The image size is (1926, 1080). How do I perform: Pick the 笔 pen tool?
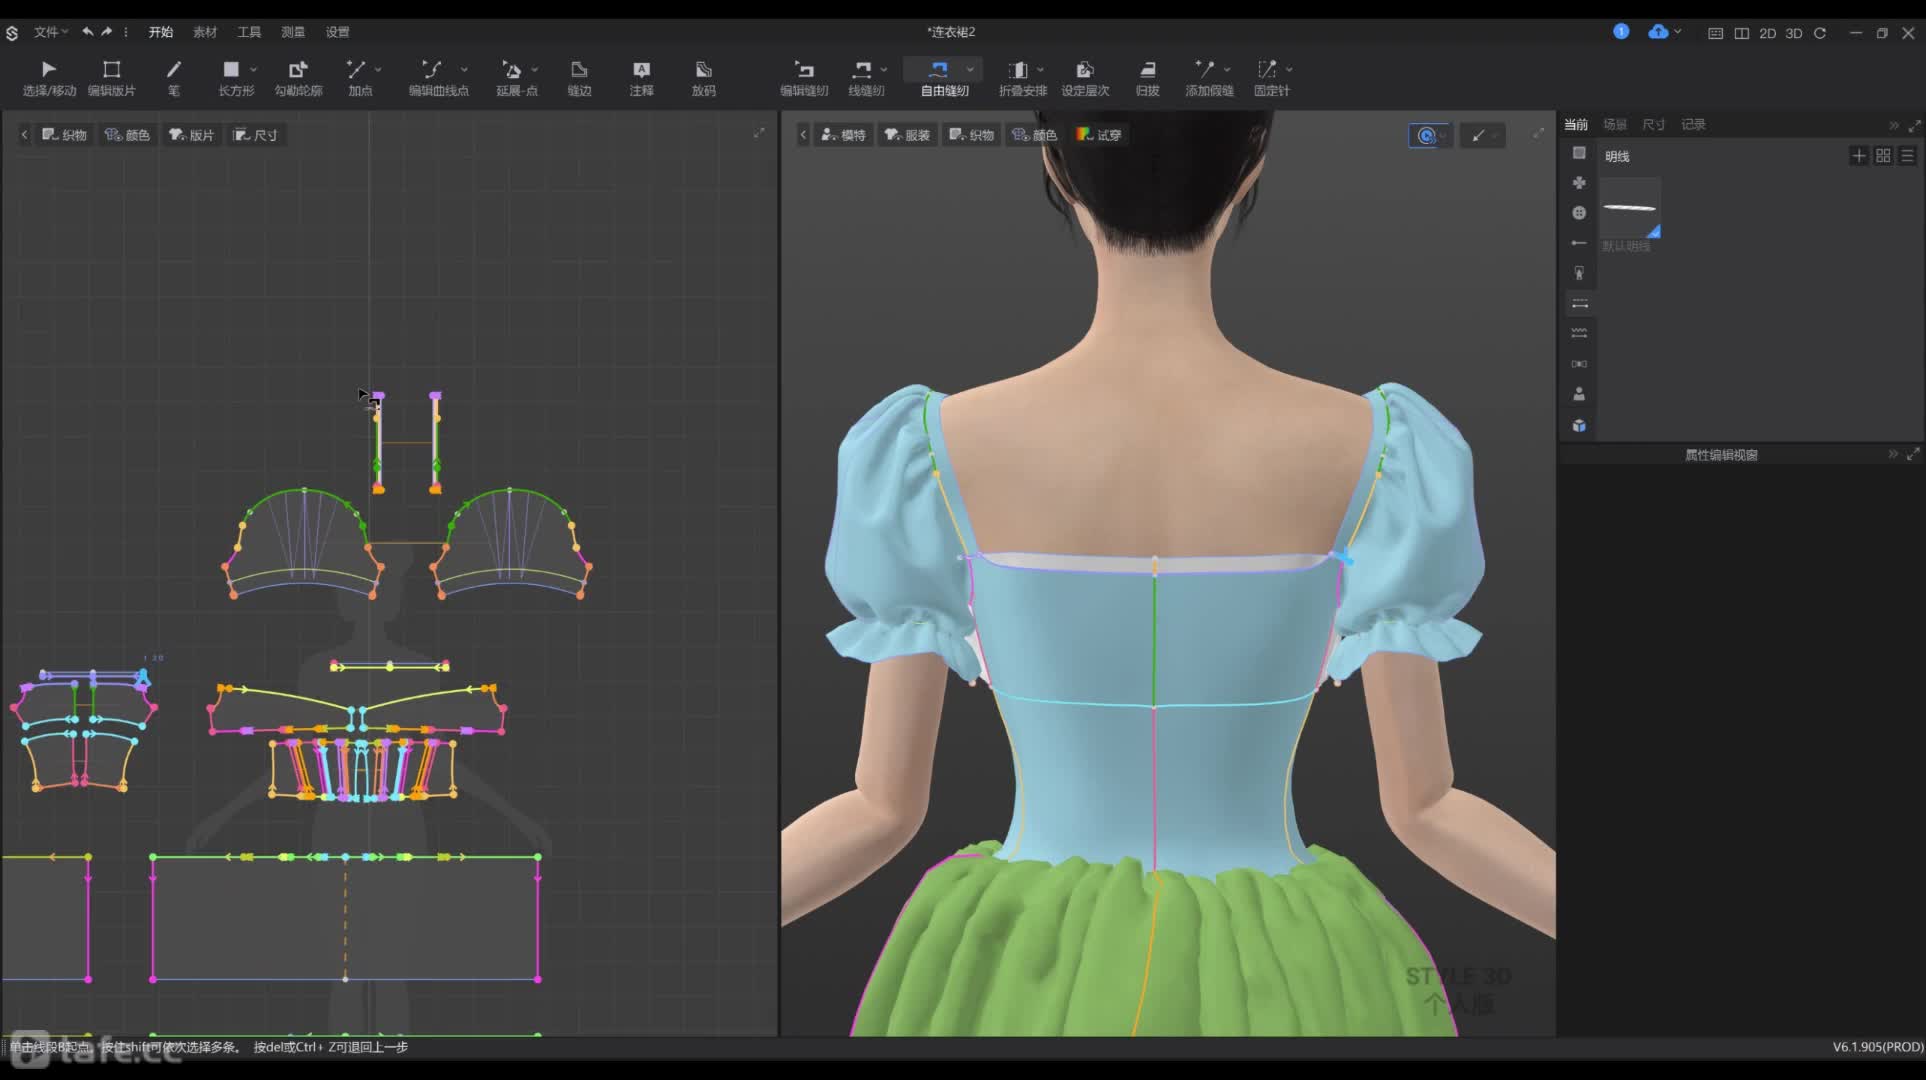pyautogui.click(x=174, y=77)
